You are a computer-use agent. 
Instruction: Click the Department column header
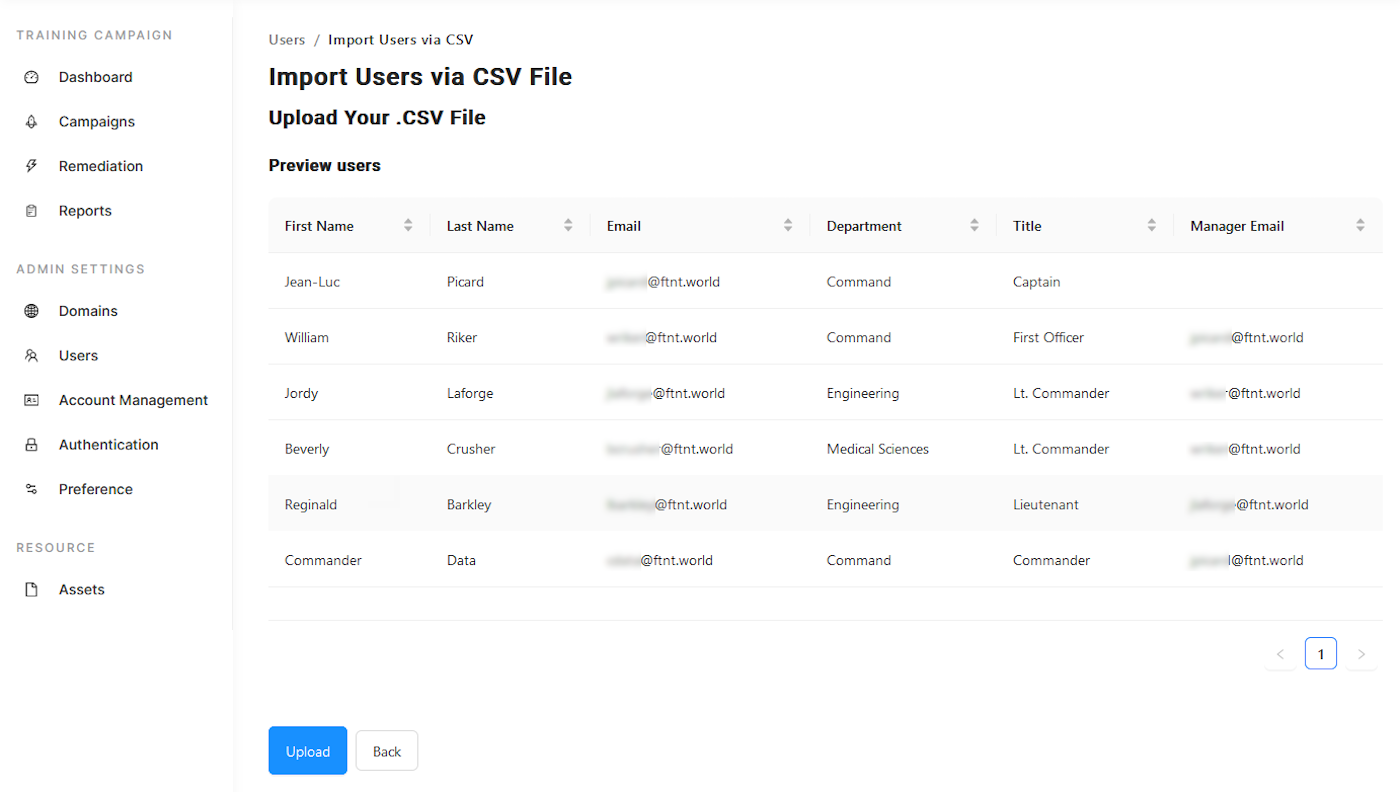(x=903, y=226)
